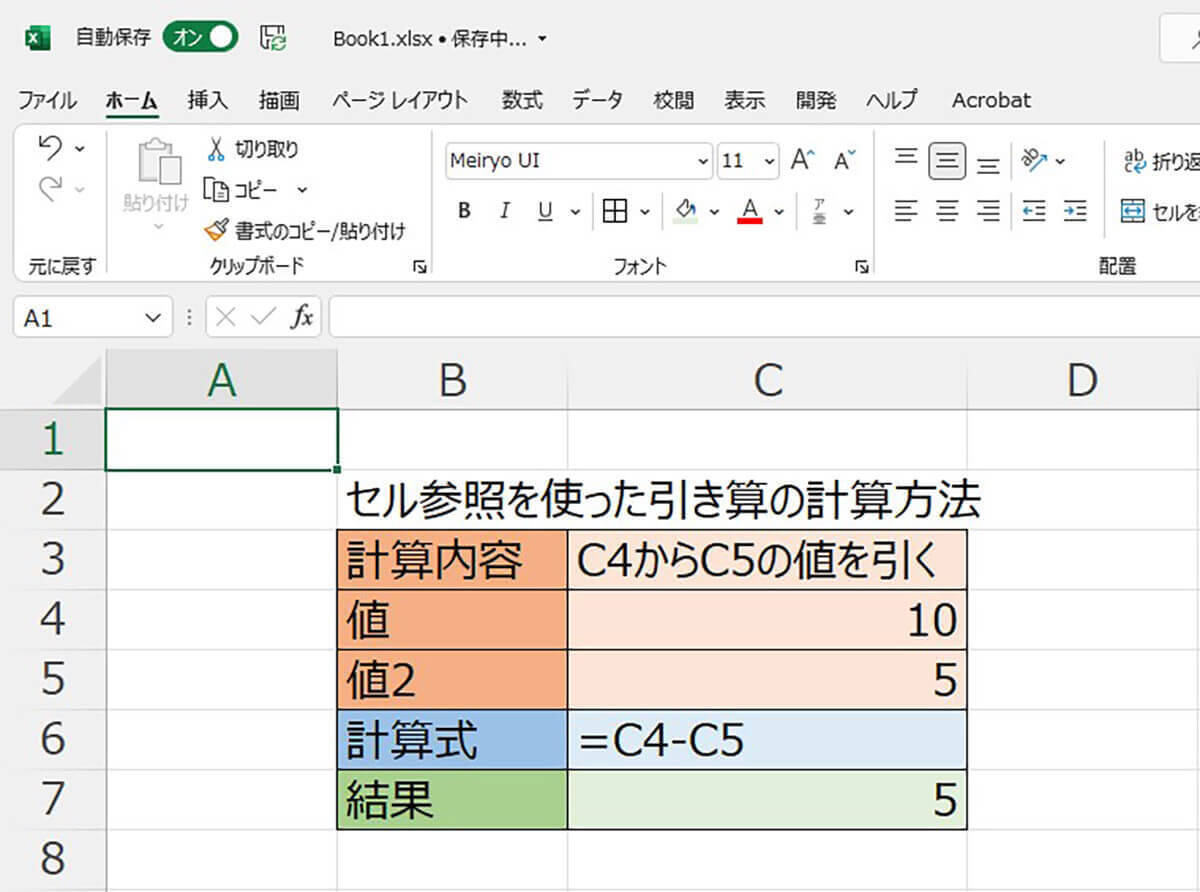
Task: Click the Insert Function fx icon
Action: (x=301, y=318)
